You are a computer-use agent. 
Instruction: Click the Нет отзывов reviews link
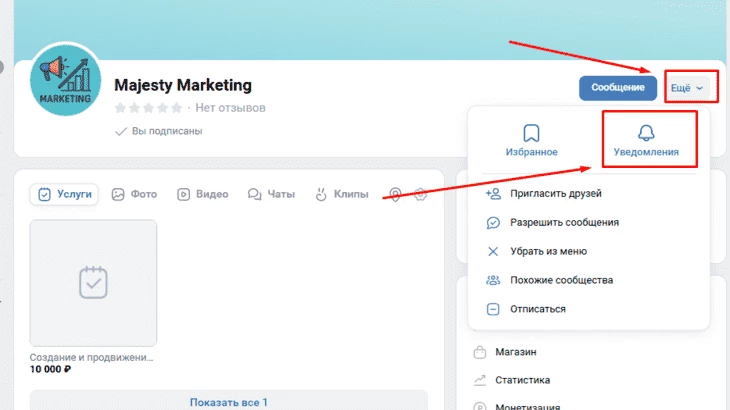point(230,108)
